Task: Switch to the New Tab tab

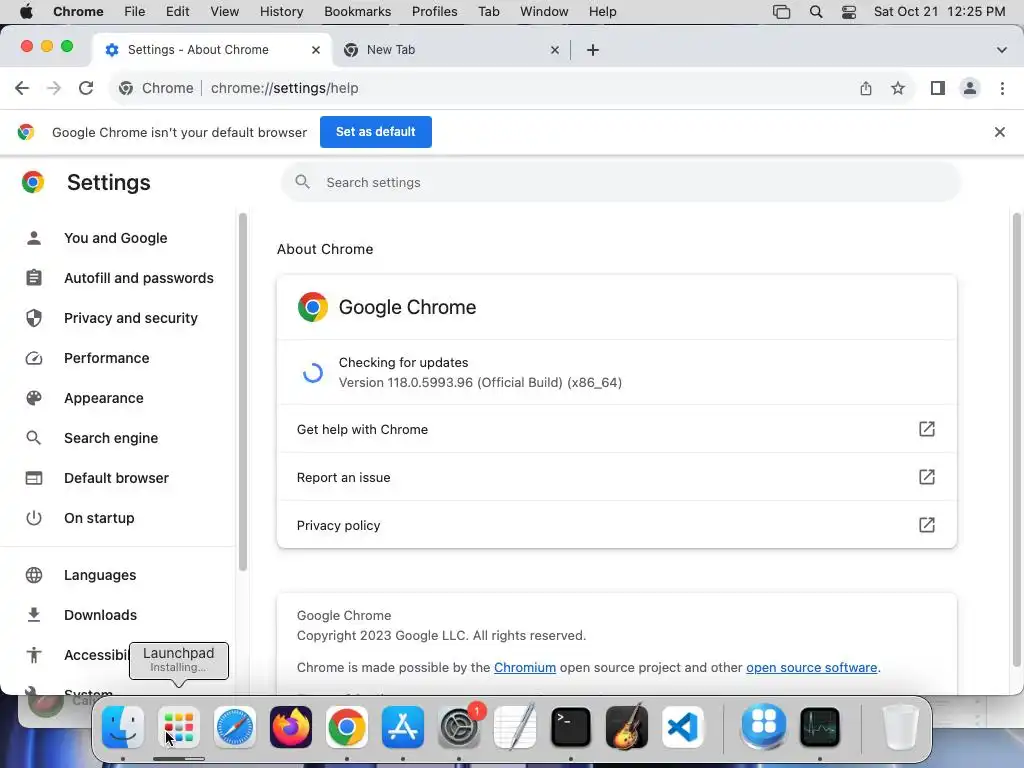Action: pos(451,50)
